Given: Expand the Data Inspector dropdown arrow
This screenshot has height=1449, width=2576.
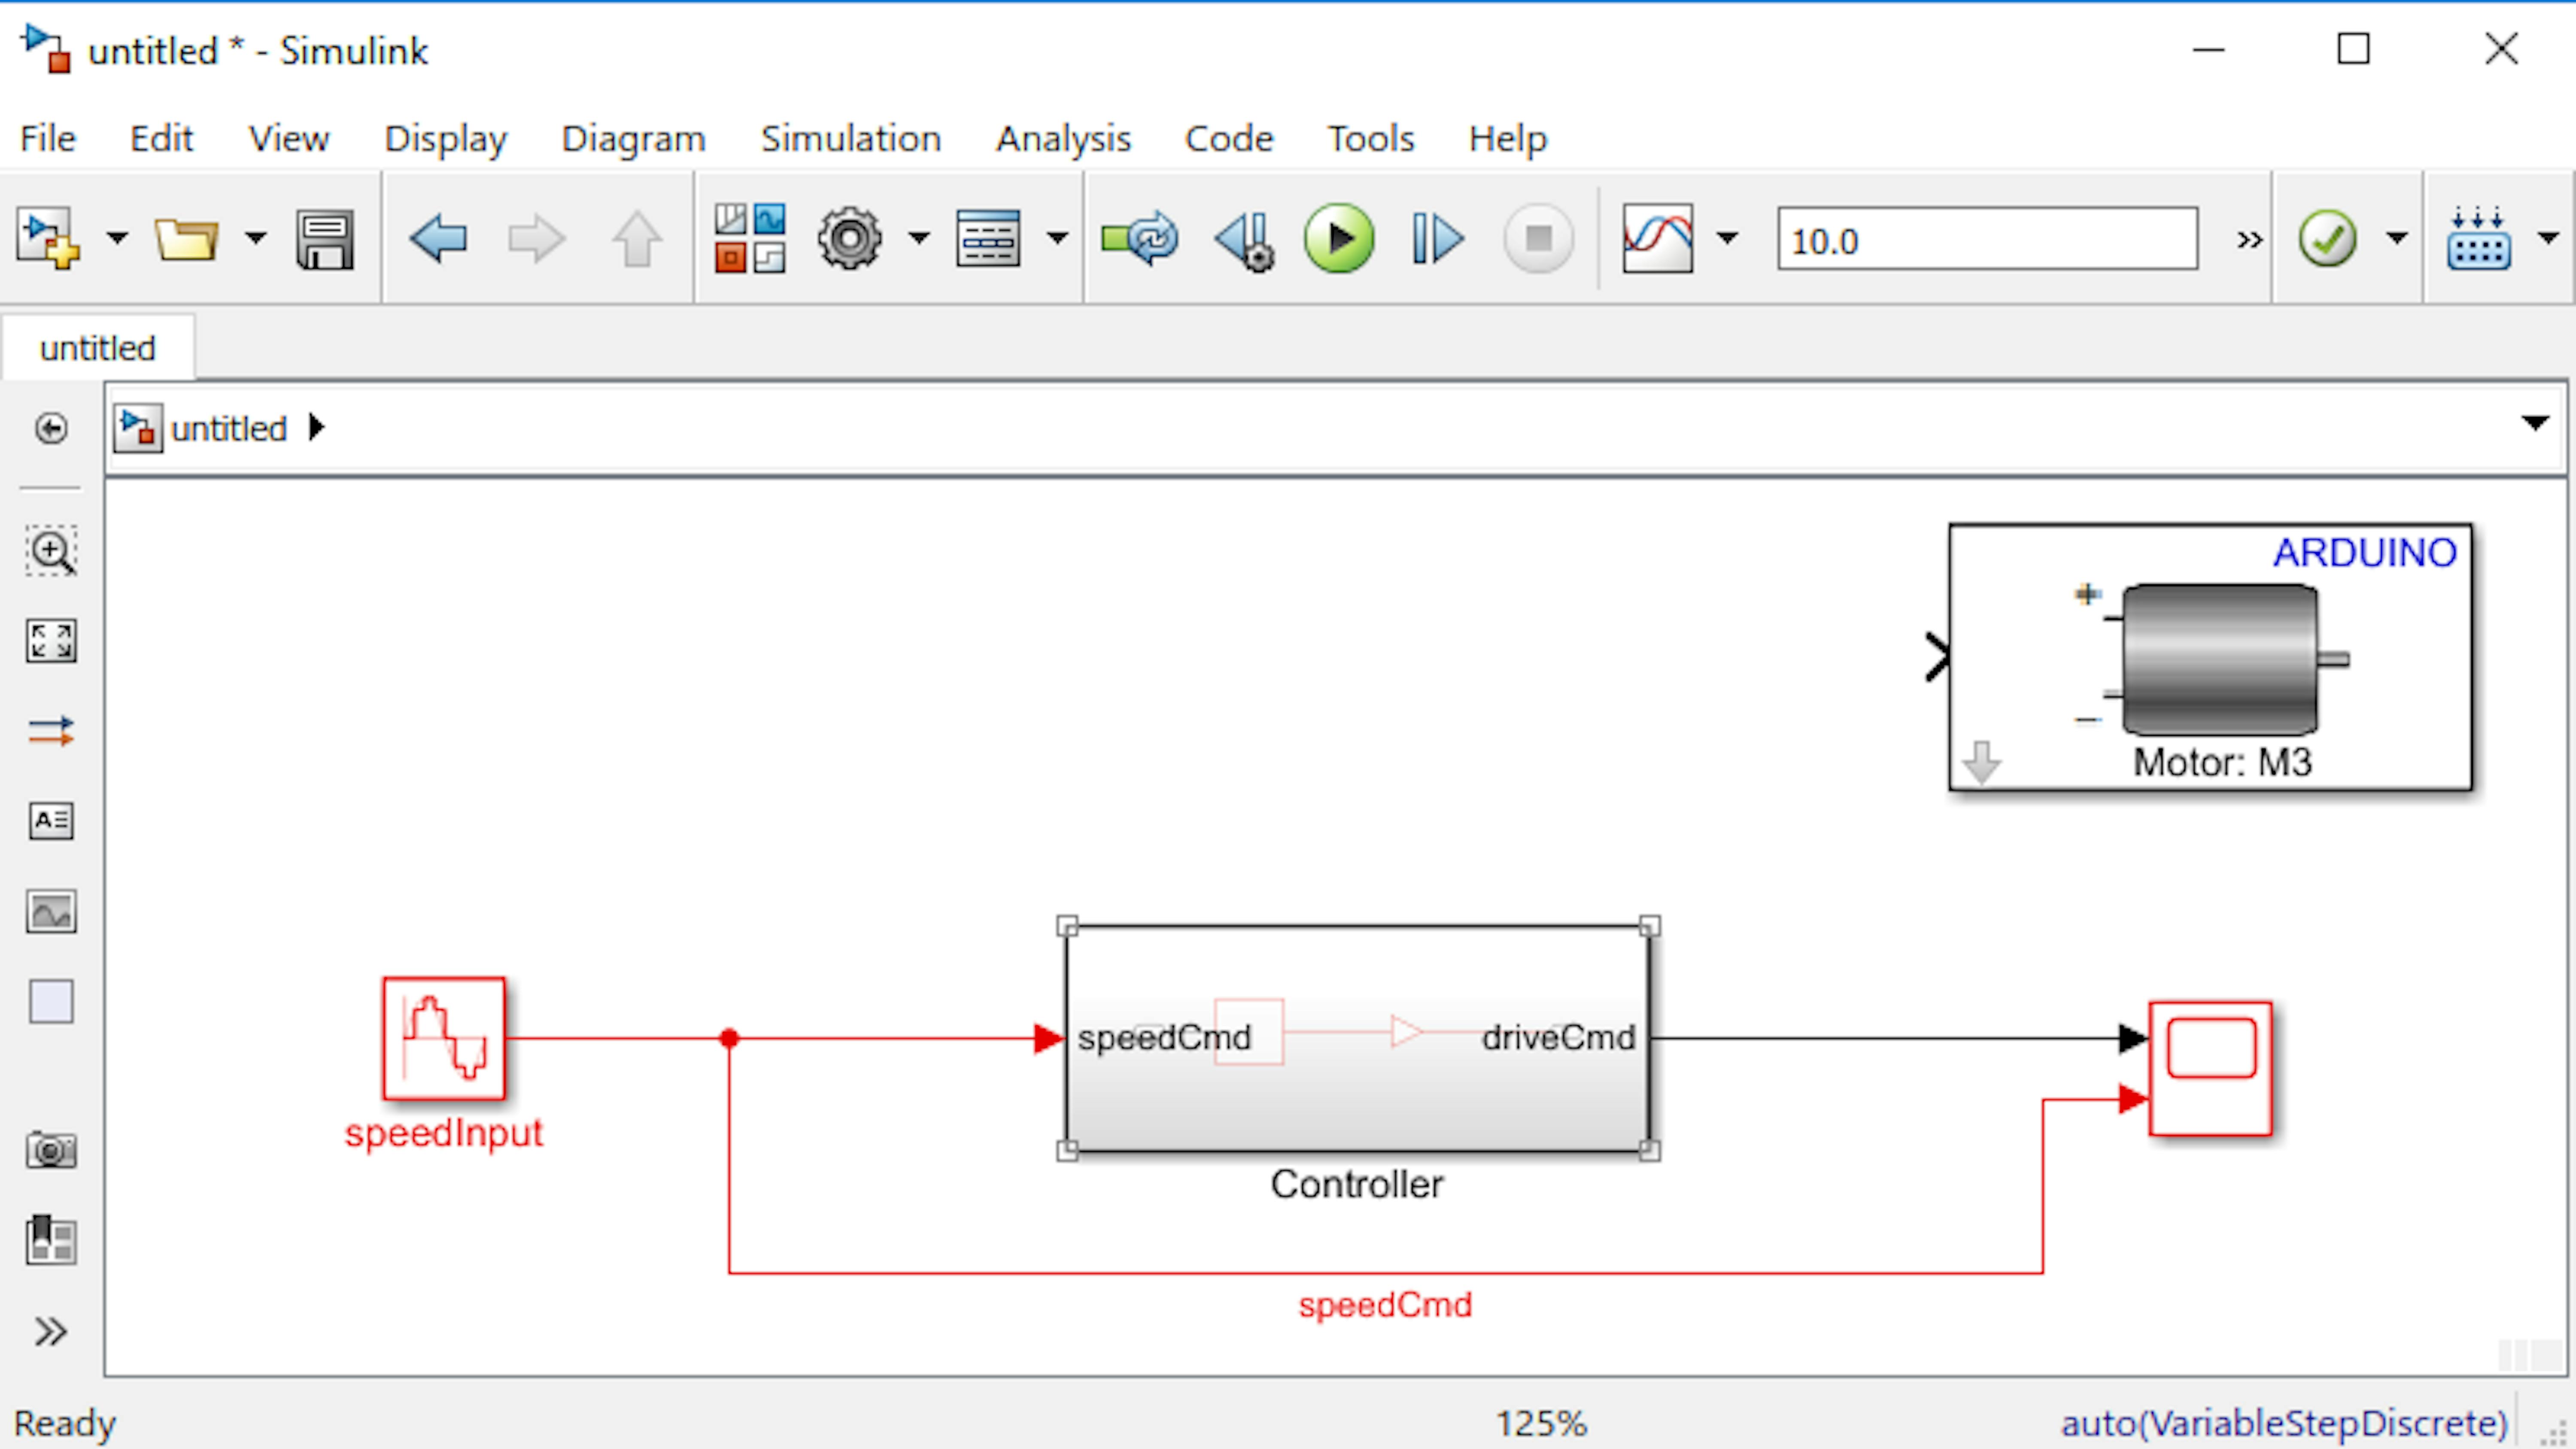Looking at the screenshot, I should pos(1727,239).
